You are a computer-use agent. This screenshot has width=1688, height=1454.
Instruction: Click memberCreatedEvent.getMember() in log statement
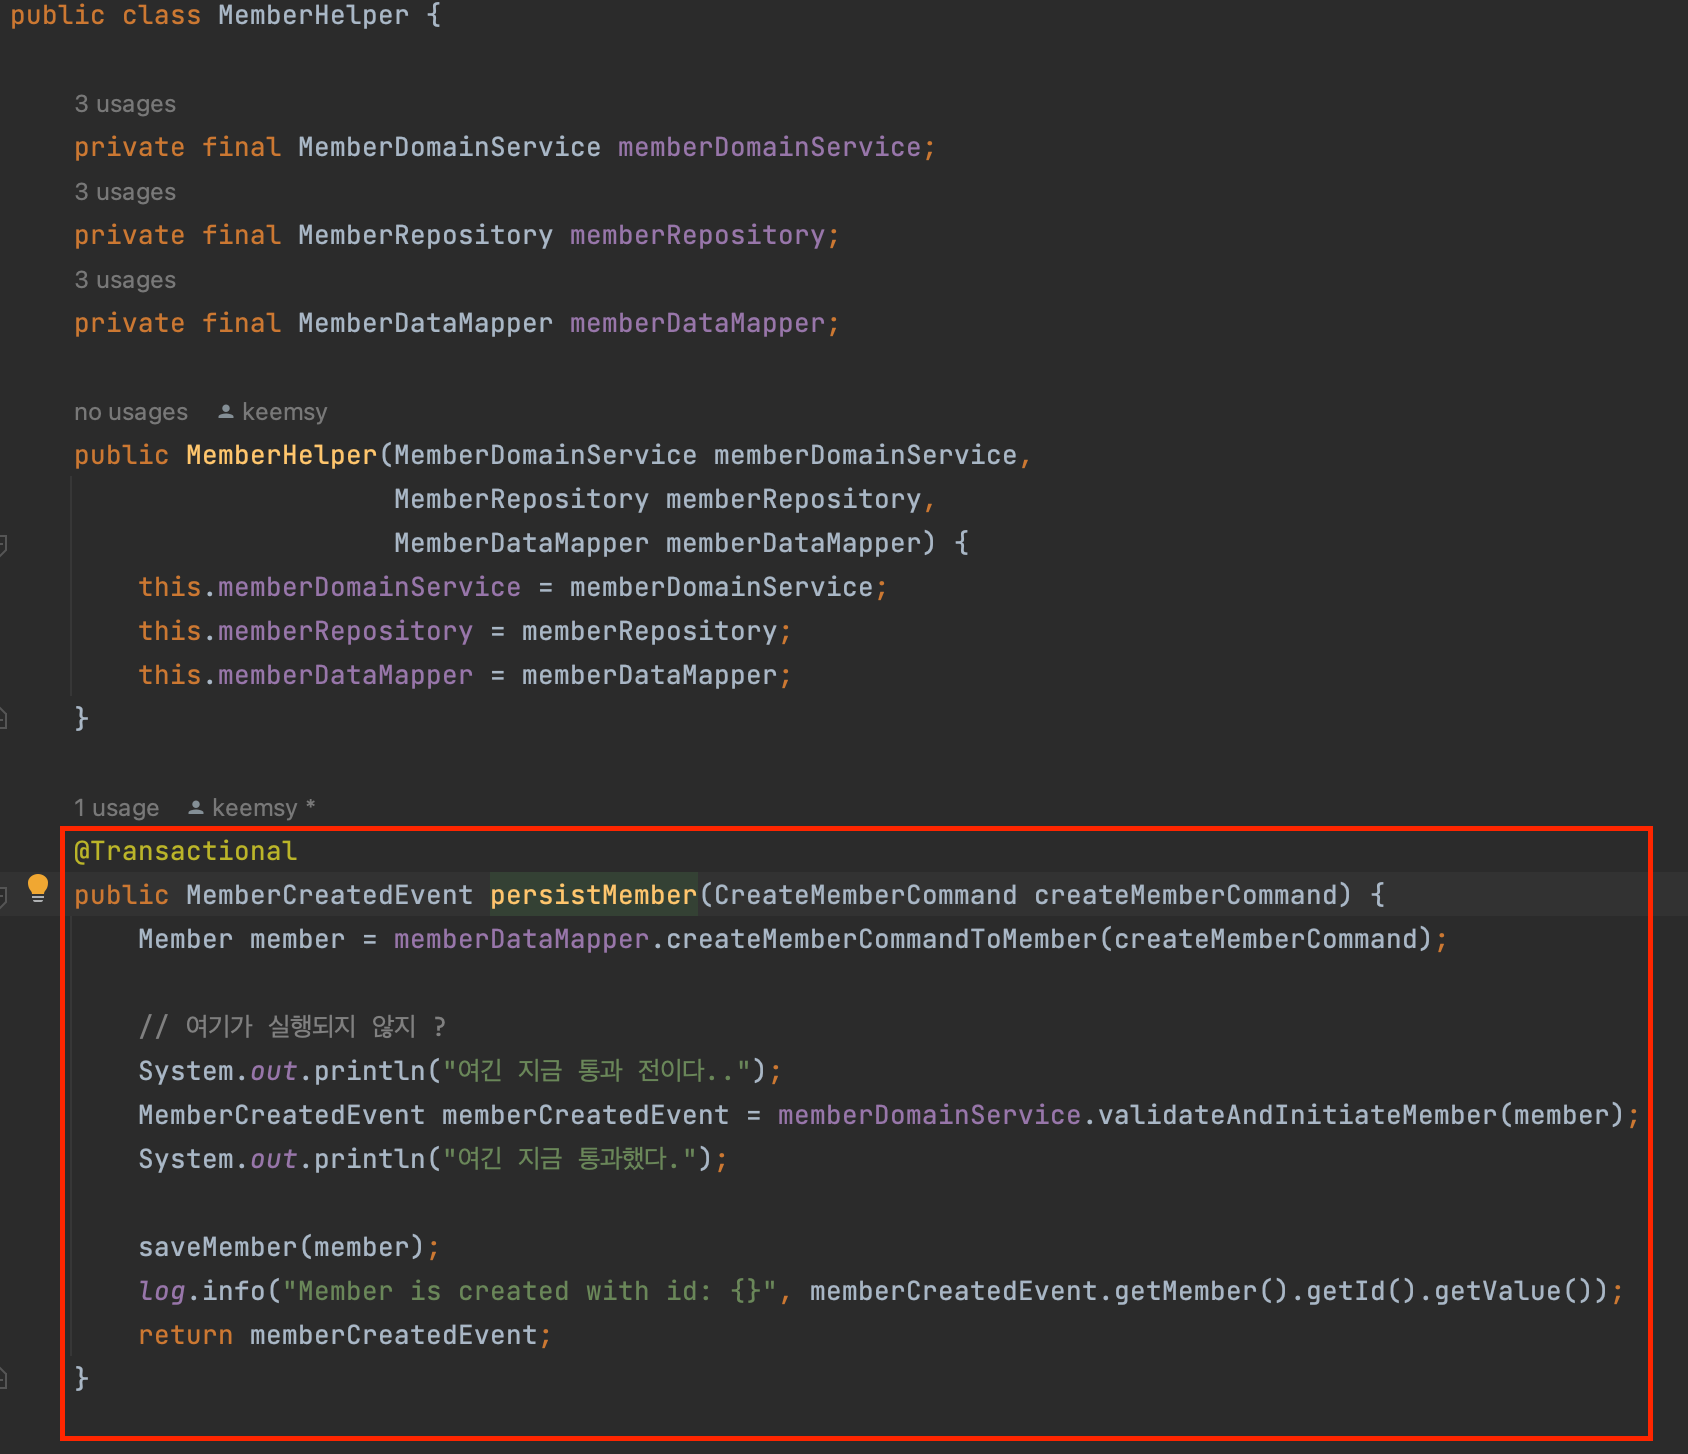1050,1291
